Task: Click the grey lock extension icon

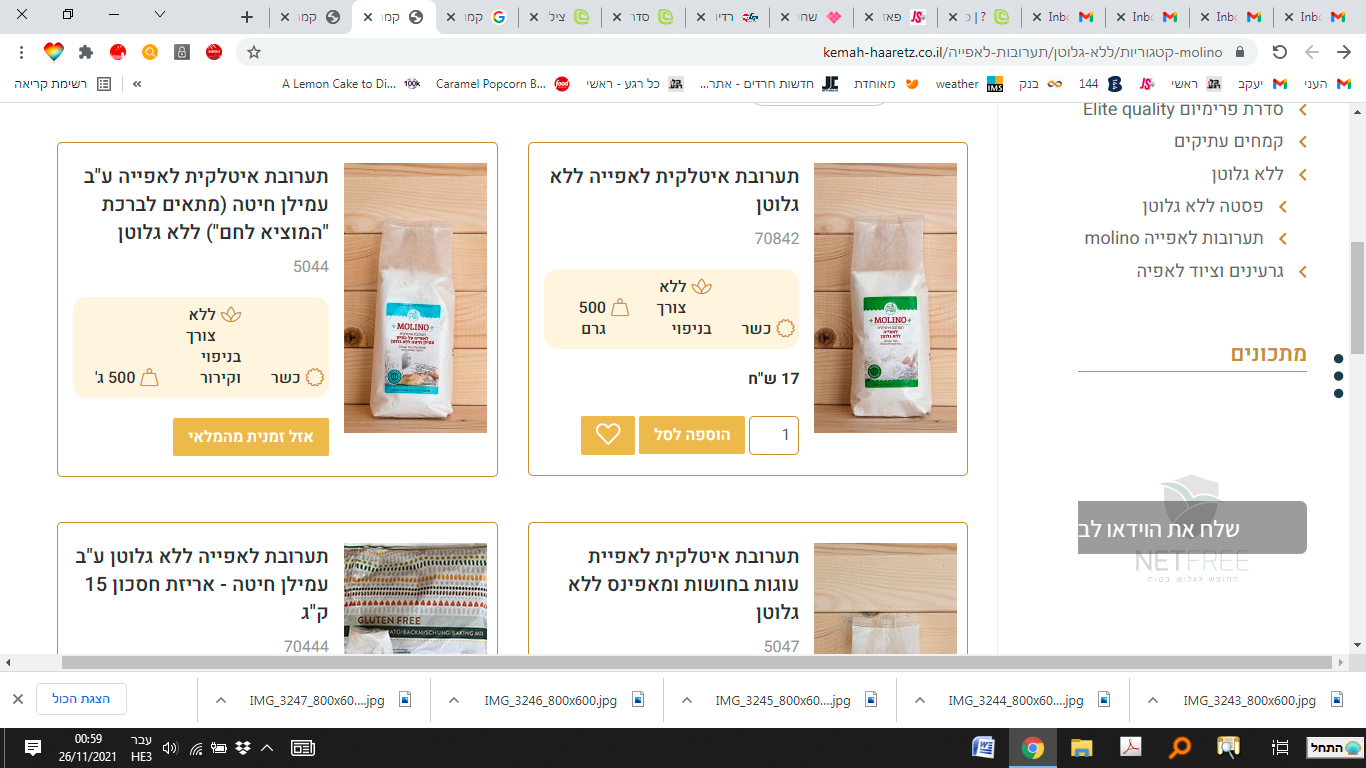Action: pyautogui.click(x=182, y=52)
